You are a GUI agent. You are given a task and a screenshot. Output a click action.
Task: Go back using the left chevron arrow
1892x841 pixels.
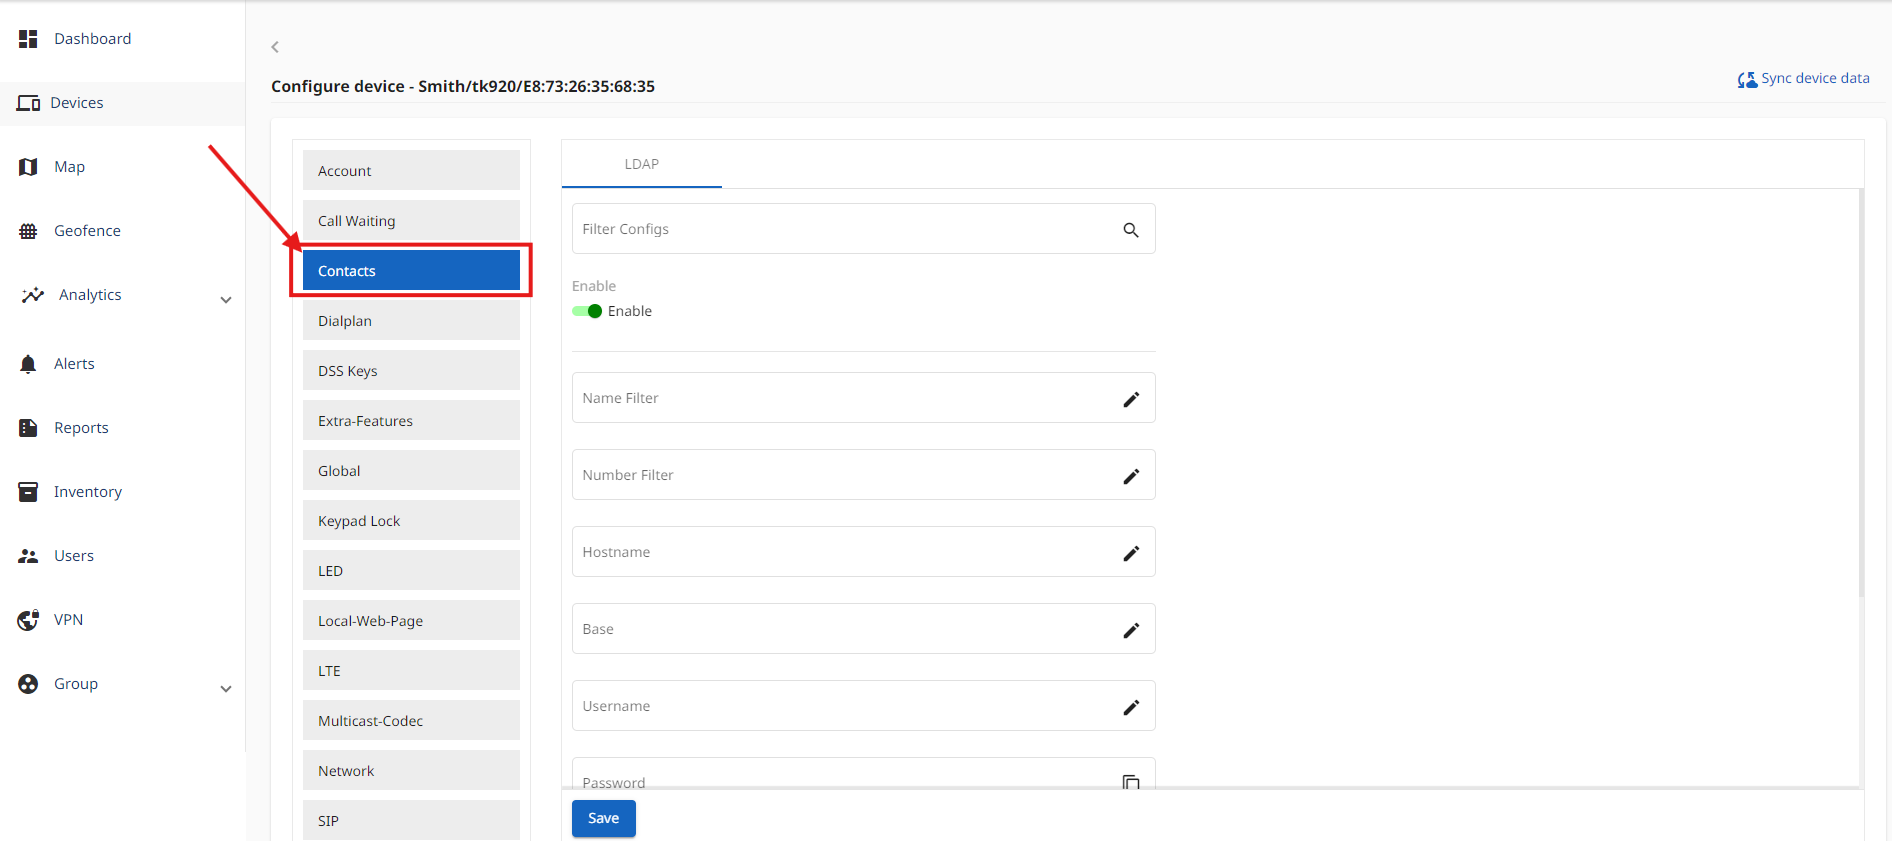[x=275, y=47]
